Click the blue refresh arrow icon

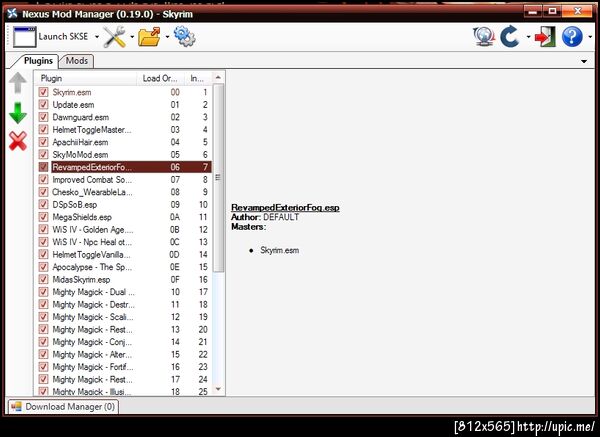pos(510,37)
